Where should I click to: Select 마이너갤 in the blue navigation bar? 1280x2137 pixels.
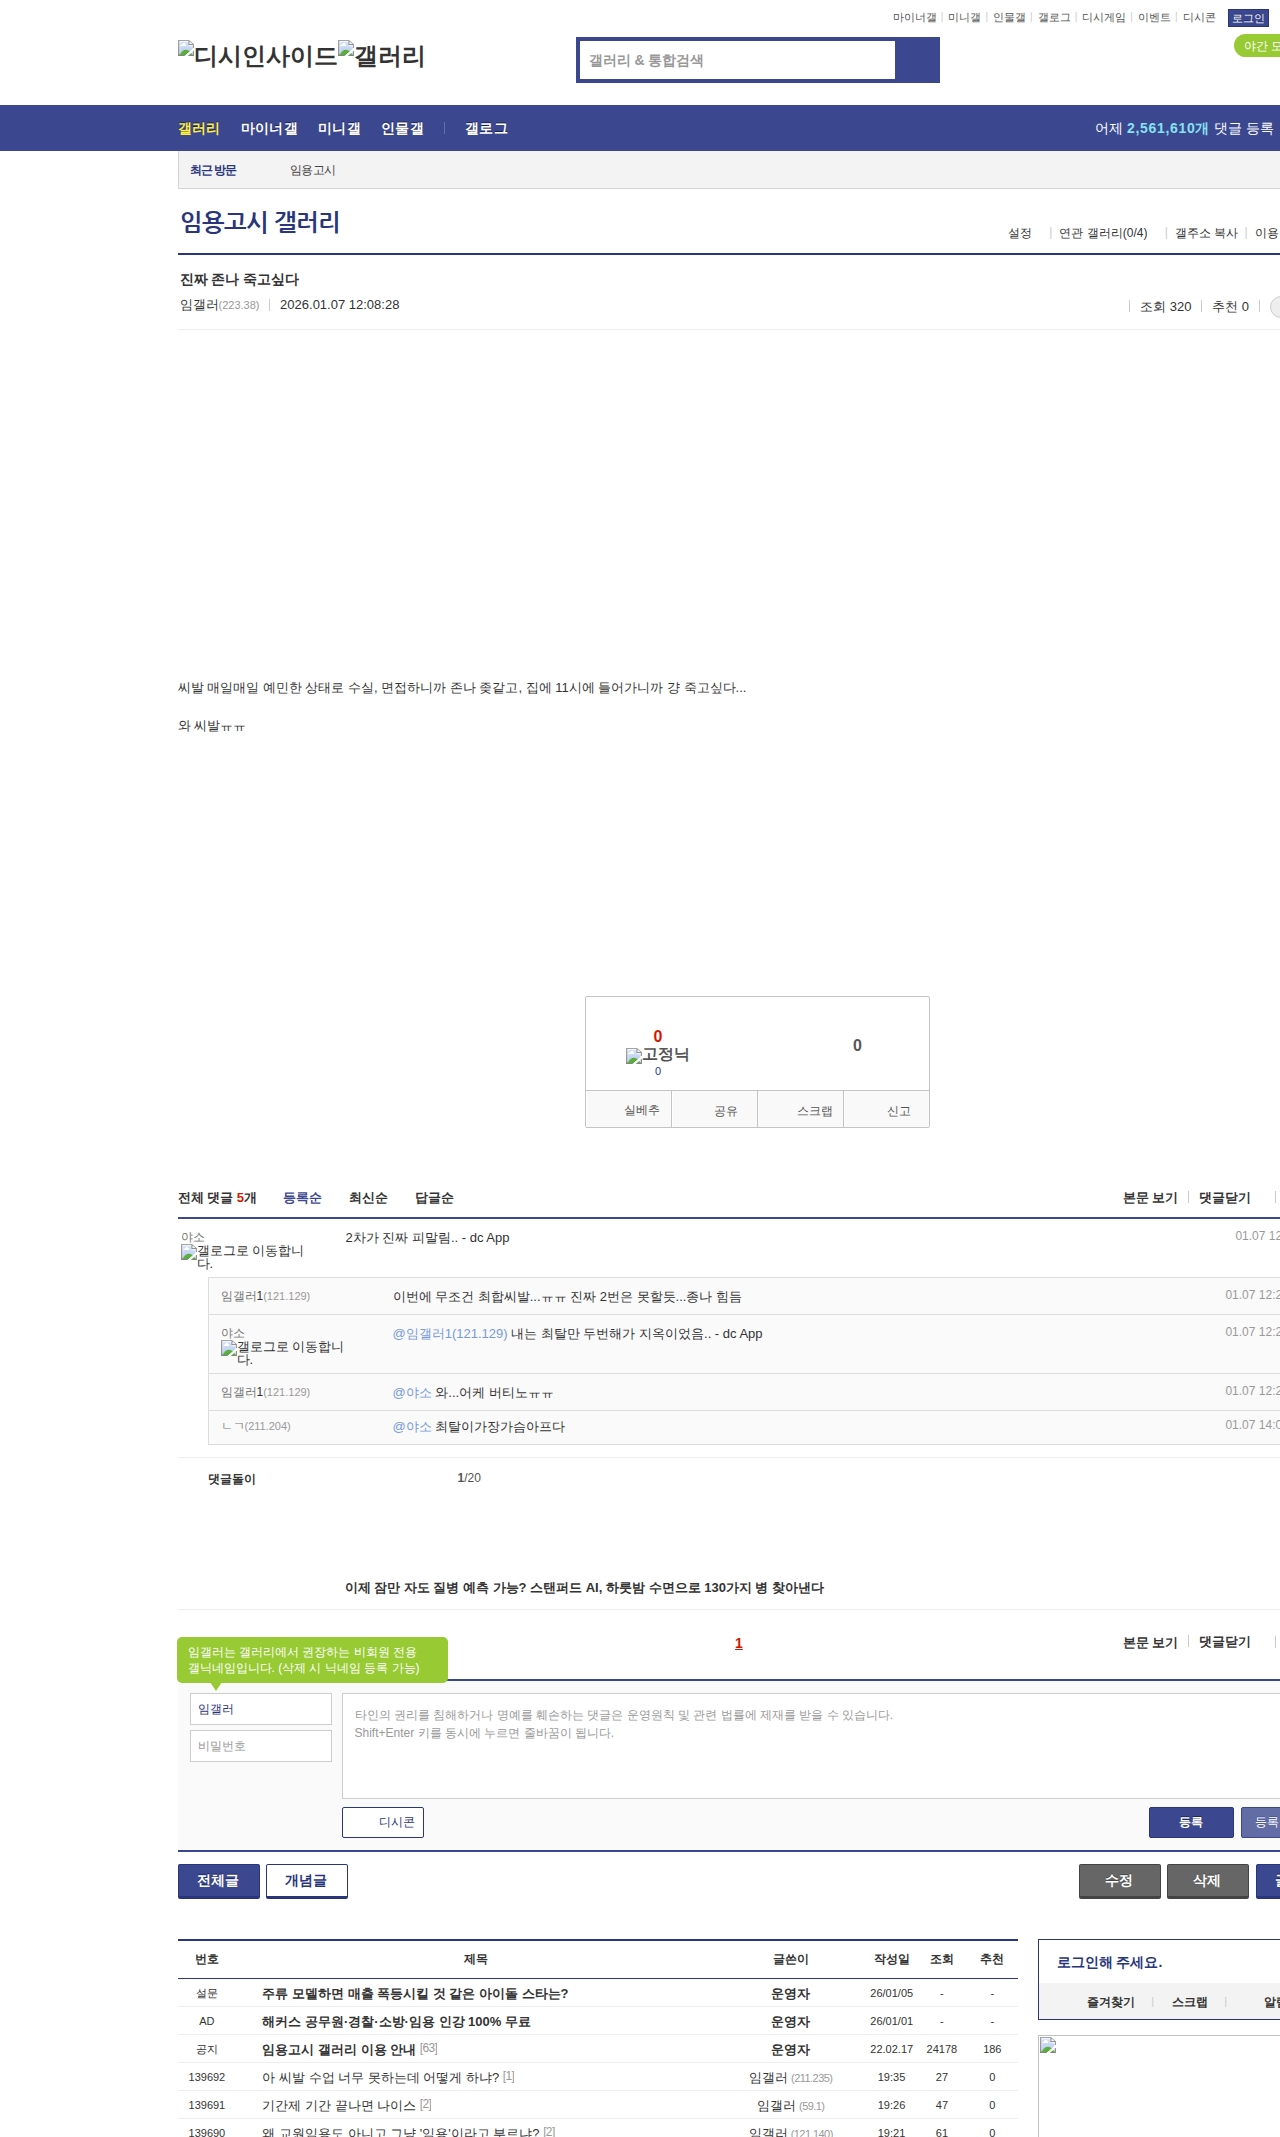tap(269, 128)
